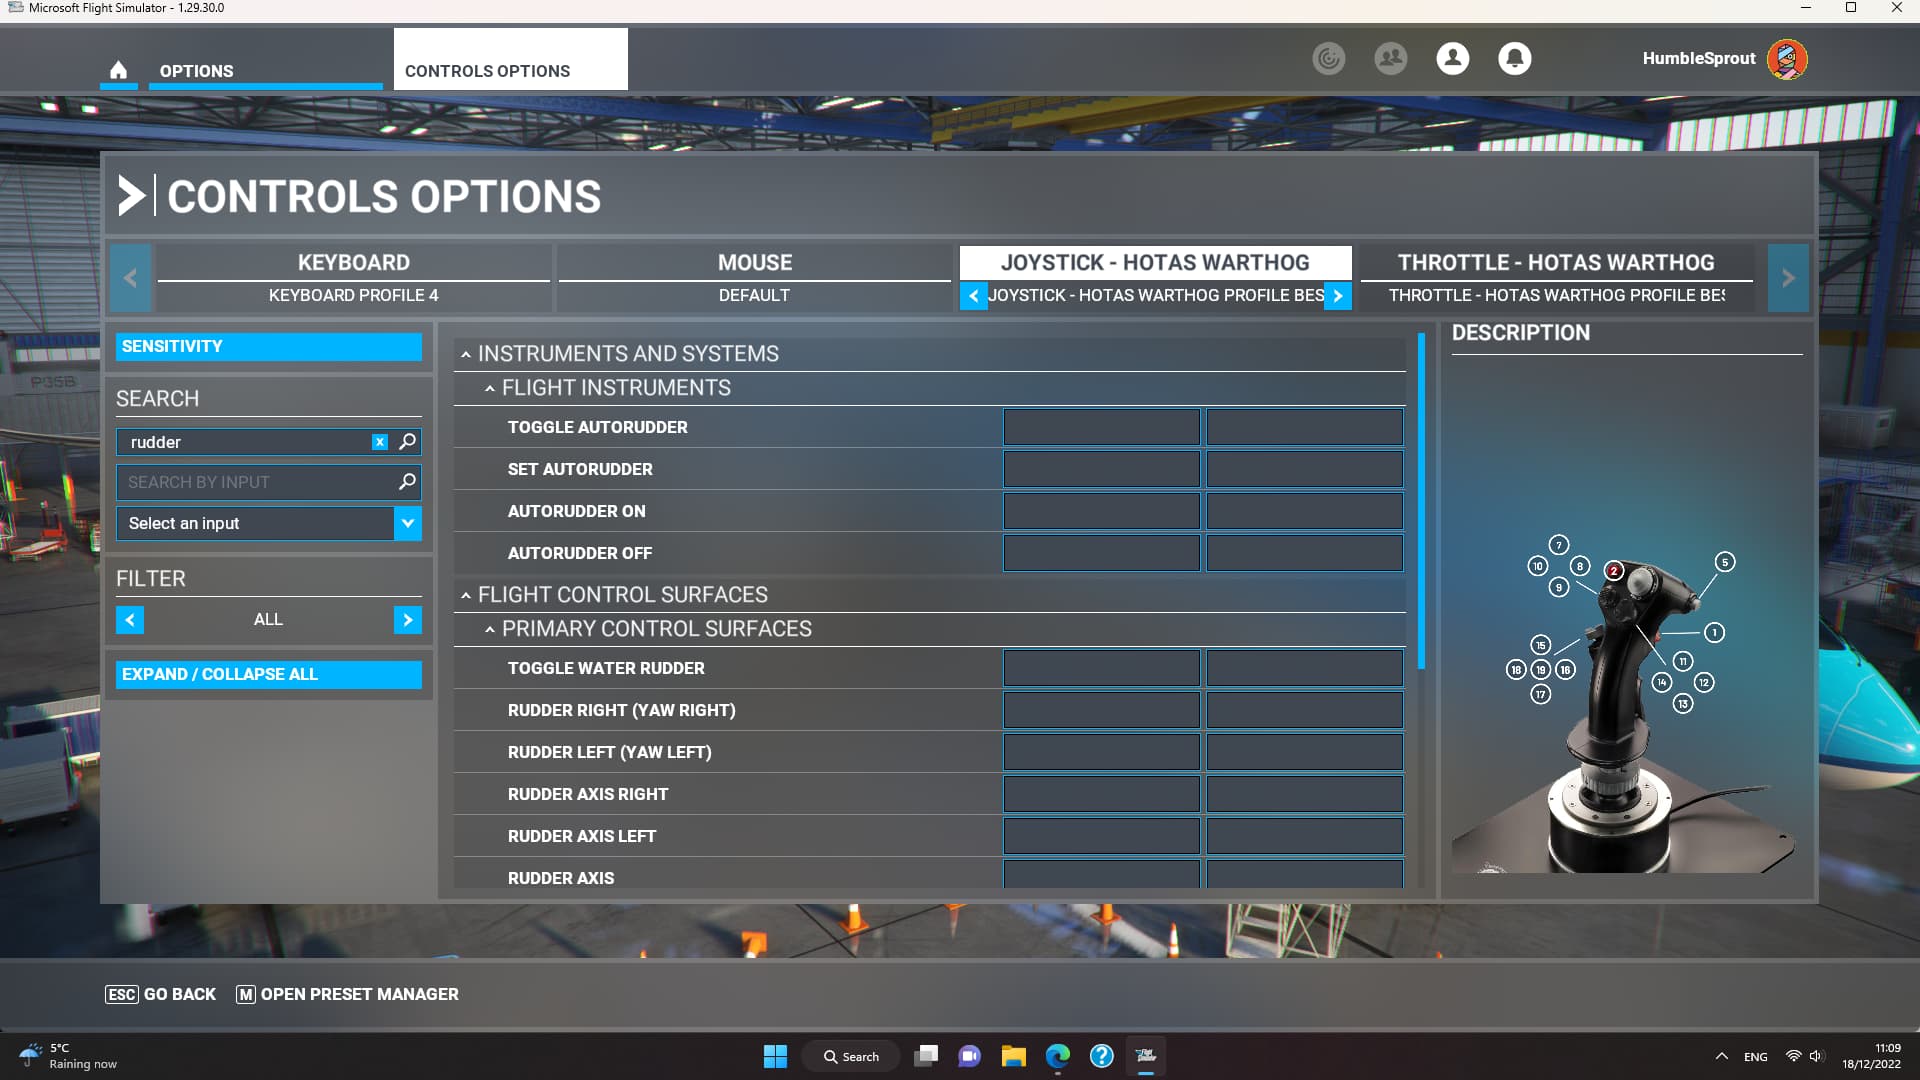Switch filter to previous option arrow
The height and width of the screenshot is (1080, 1920).
tap(130, 620)
